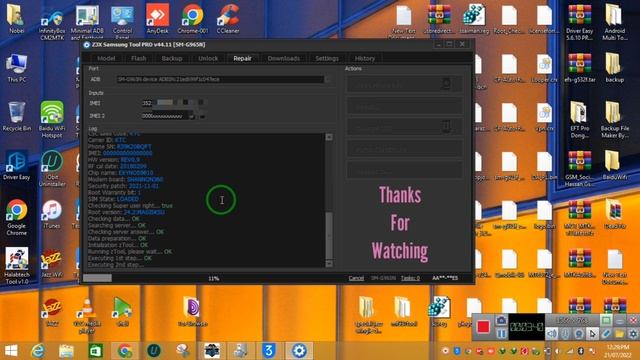This screenshot has height=360, width=640.
Task: Click recorder camera snapshot icon
Action: tap(502, 320)
